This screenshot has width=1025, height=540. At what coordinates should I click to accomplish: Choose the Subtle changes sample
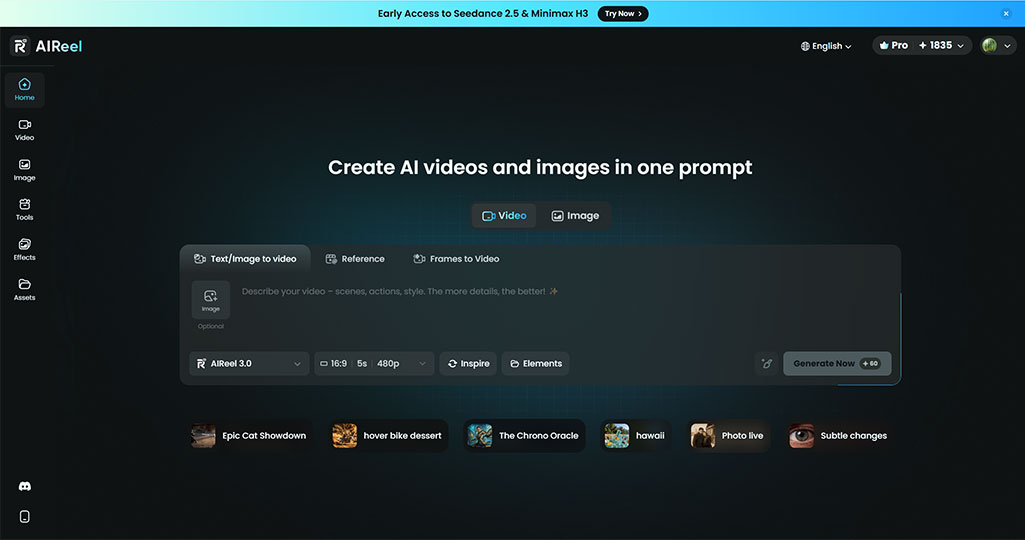pos(839,435)
